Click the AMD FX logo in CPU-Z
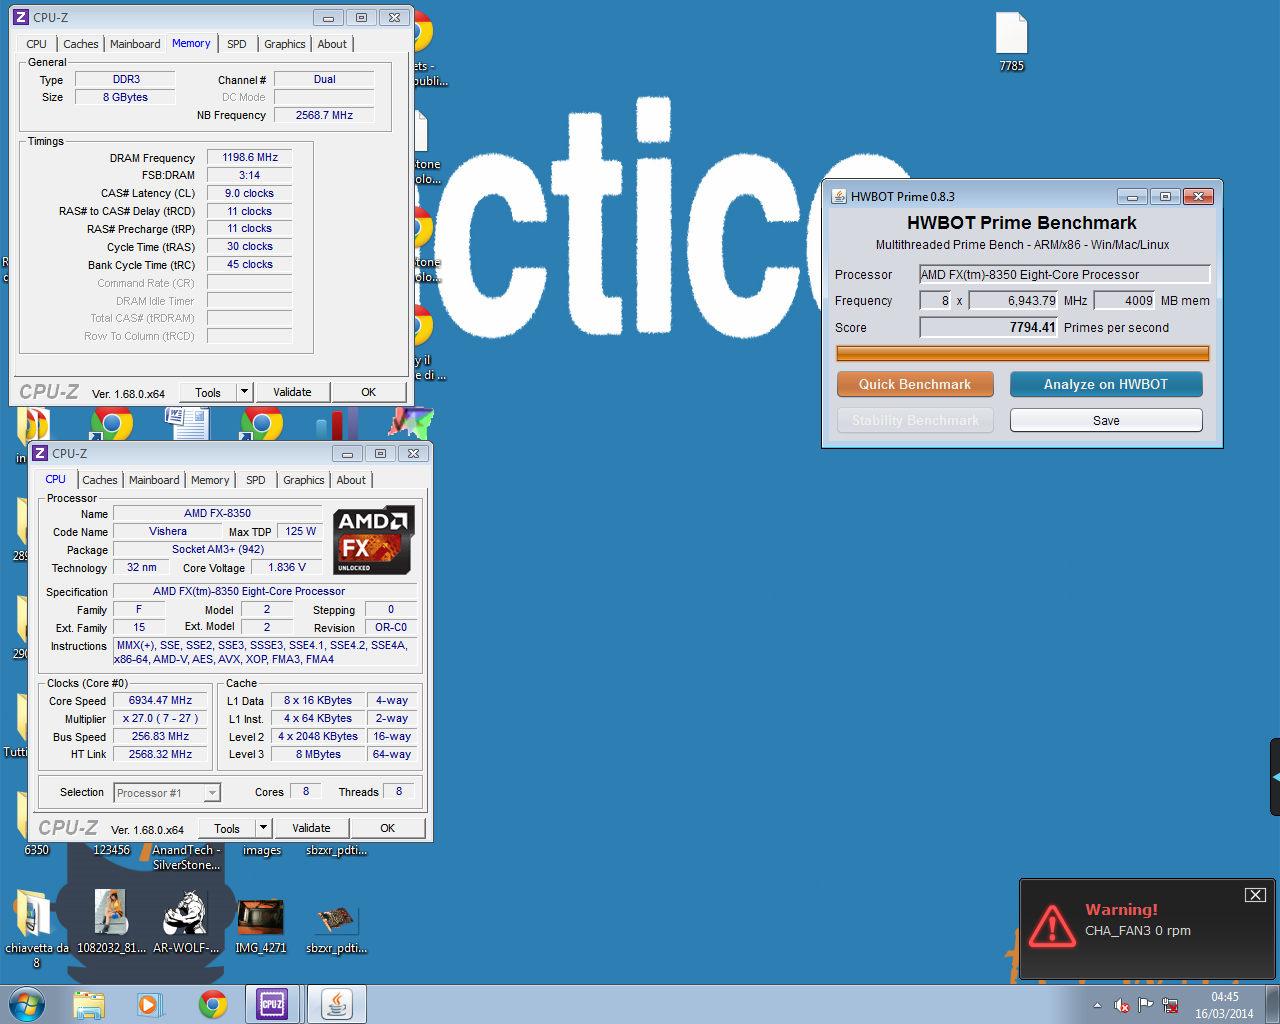Viewport: 1280px width, 1024px height. pyautogui.click(x=373, y=540)
